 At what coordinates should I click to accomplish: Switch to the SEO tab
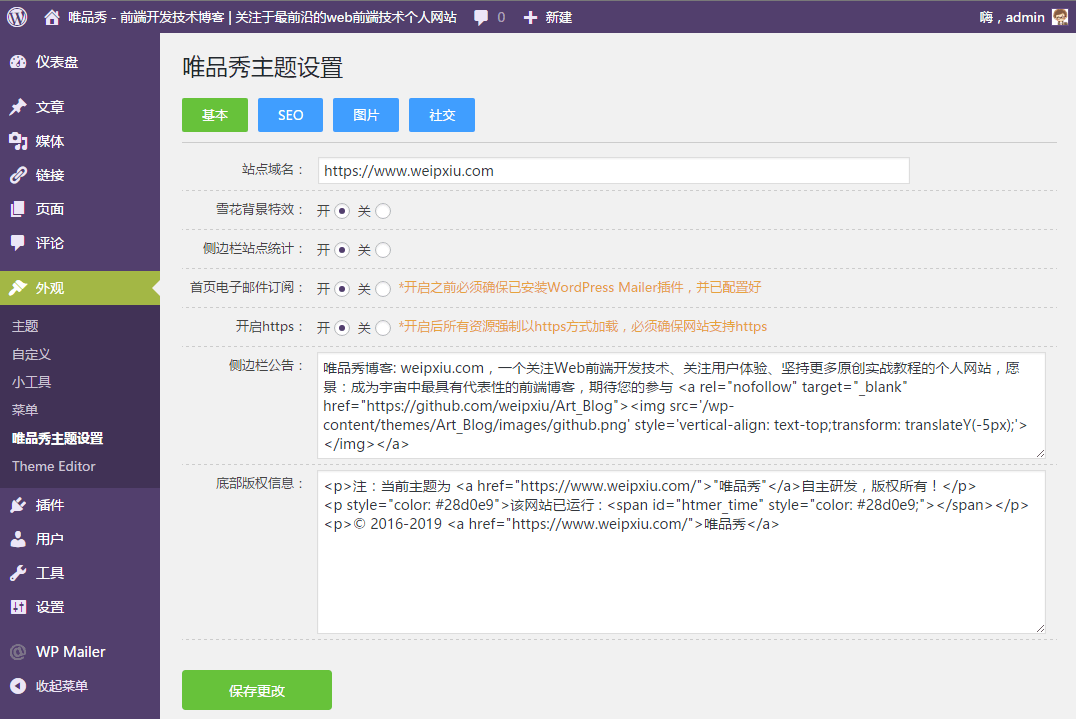click(x=290, y=115)
